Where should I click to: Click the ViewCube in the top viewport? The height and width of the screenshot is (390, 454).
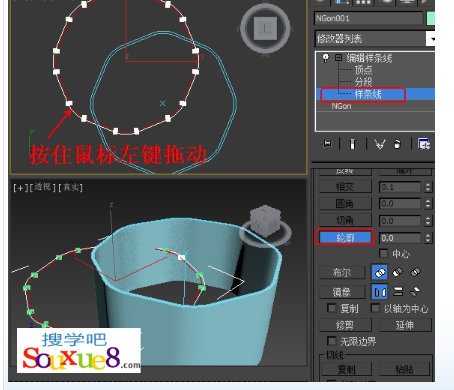click(x=265, y=29)
